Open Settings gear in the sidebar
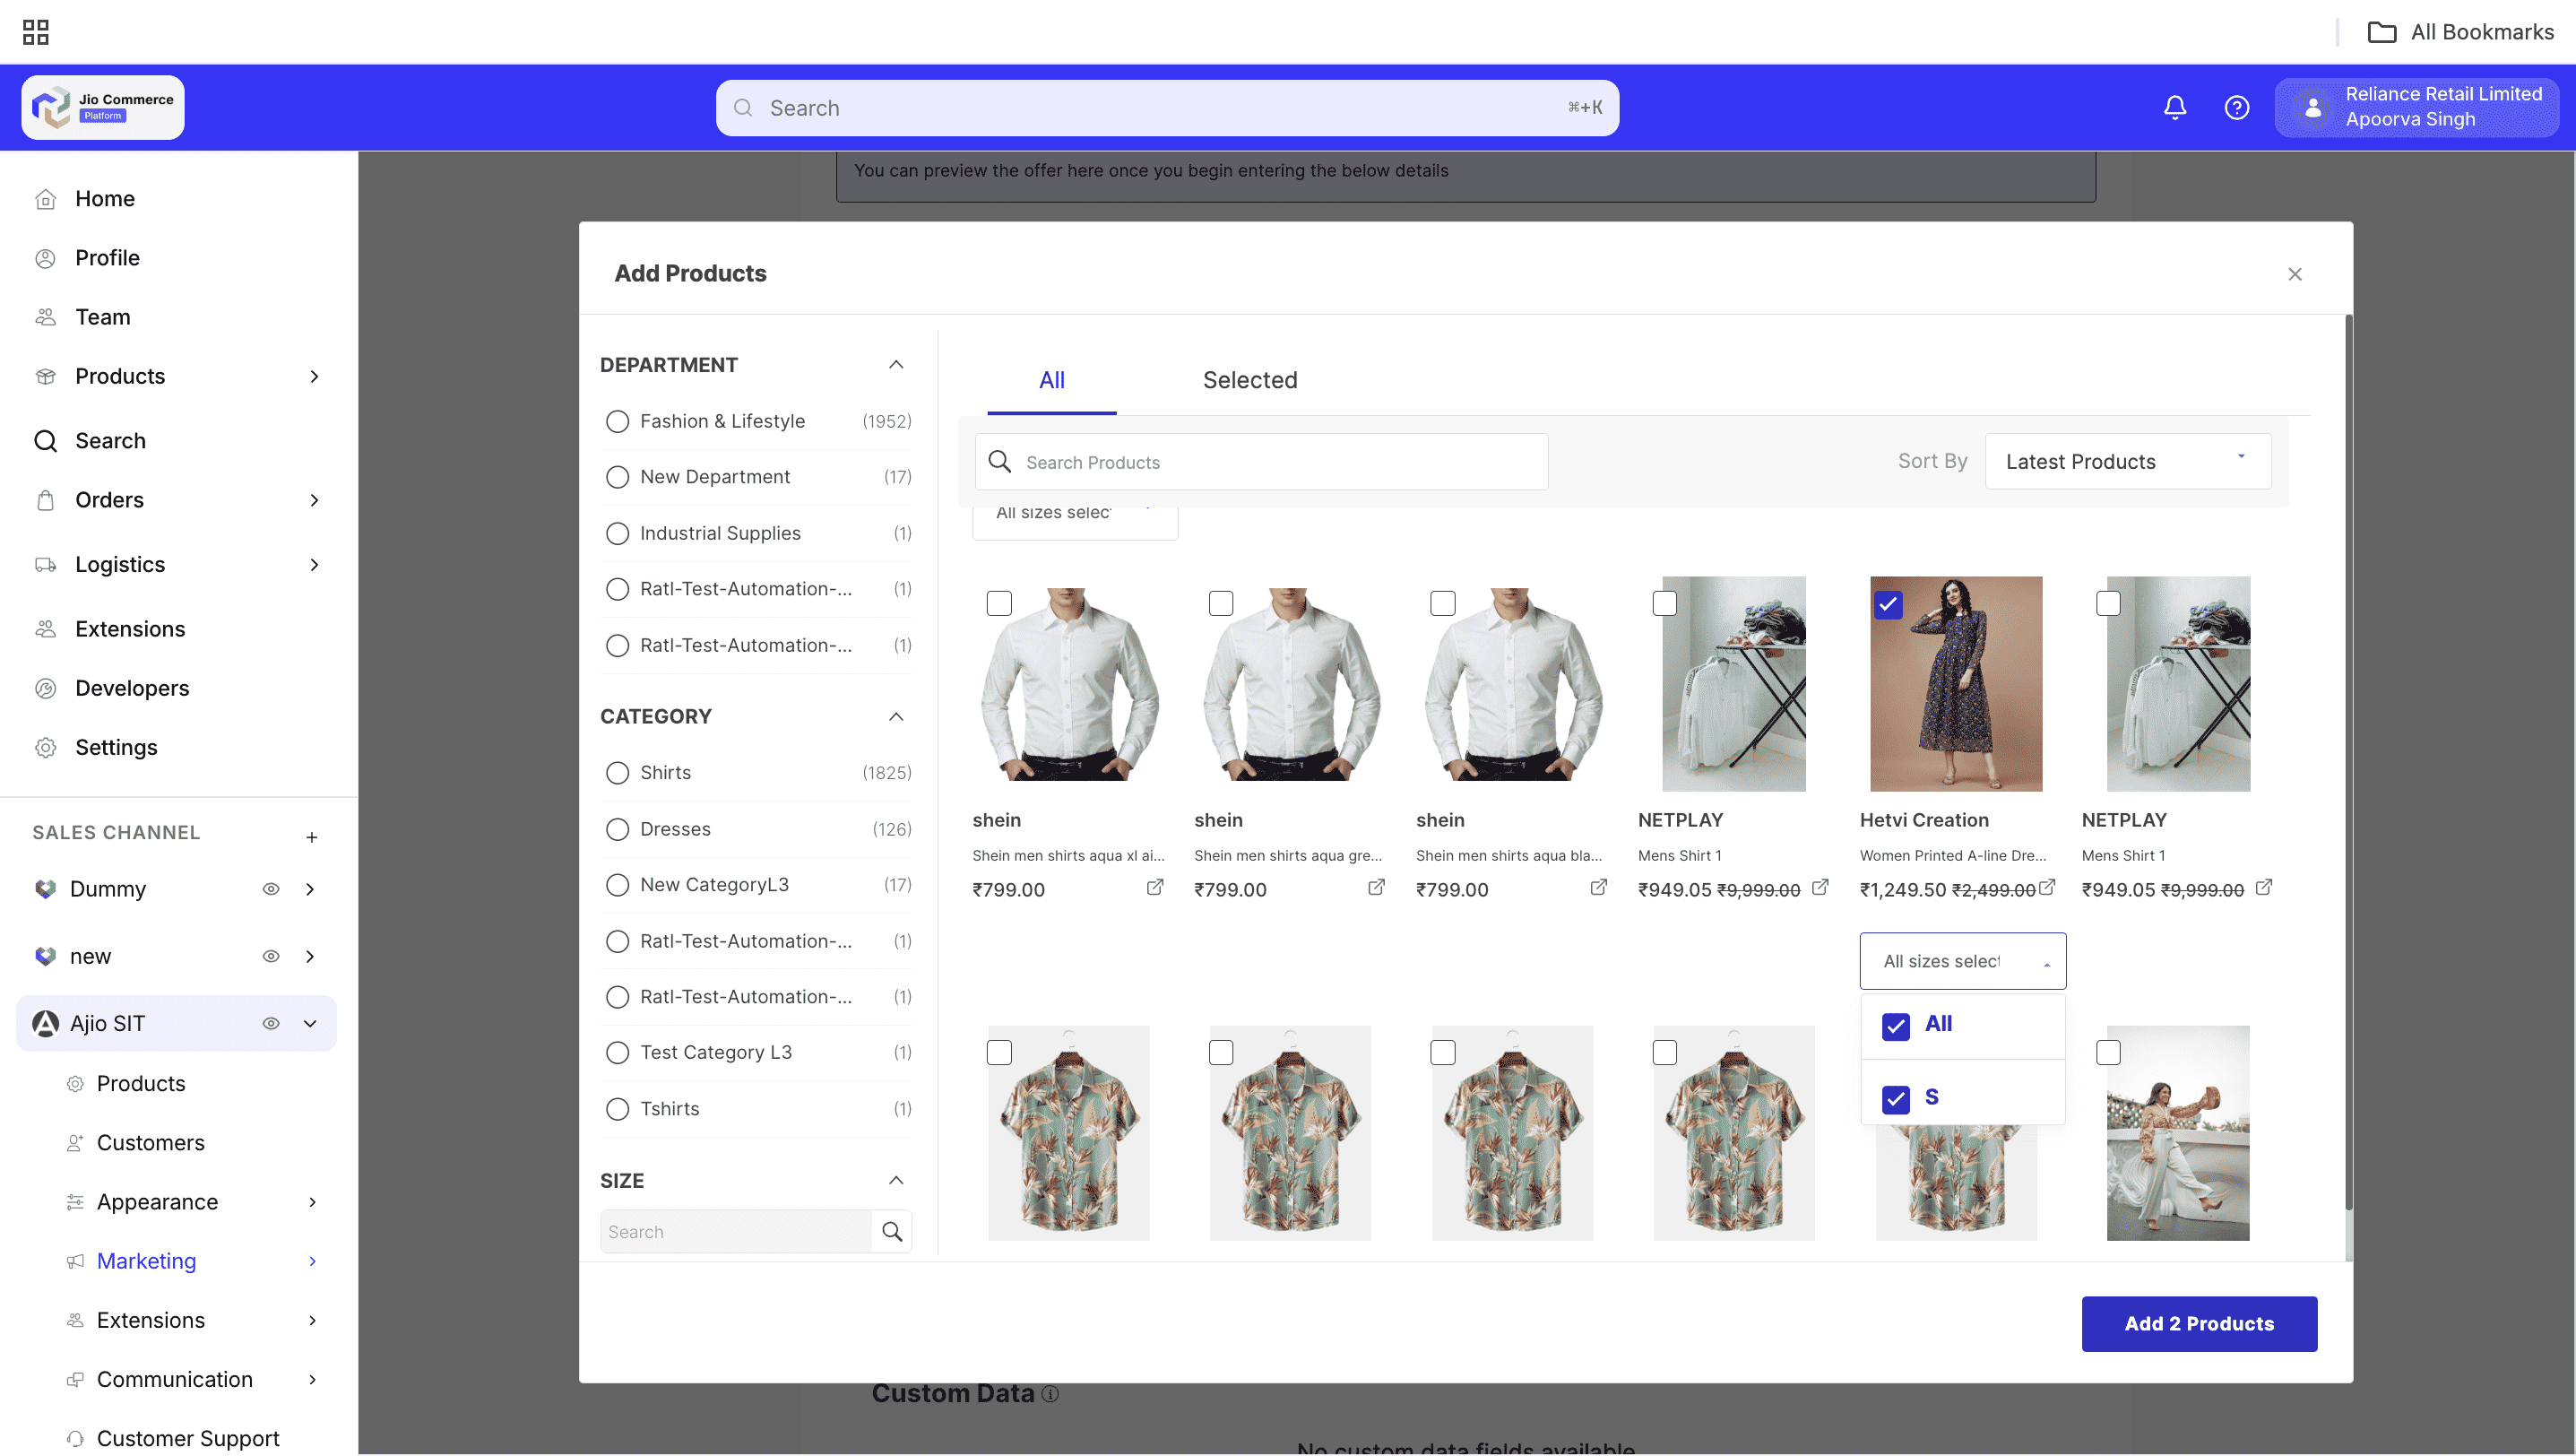 click(x=46, y=747)
